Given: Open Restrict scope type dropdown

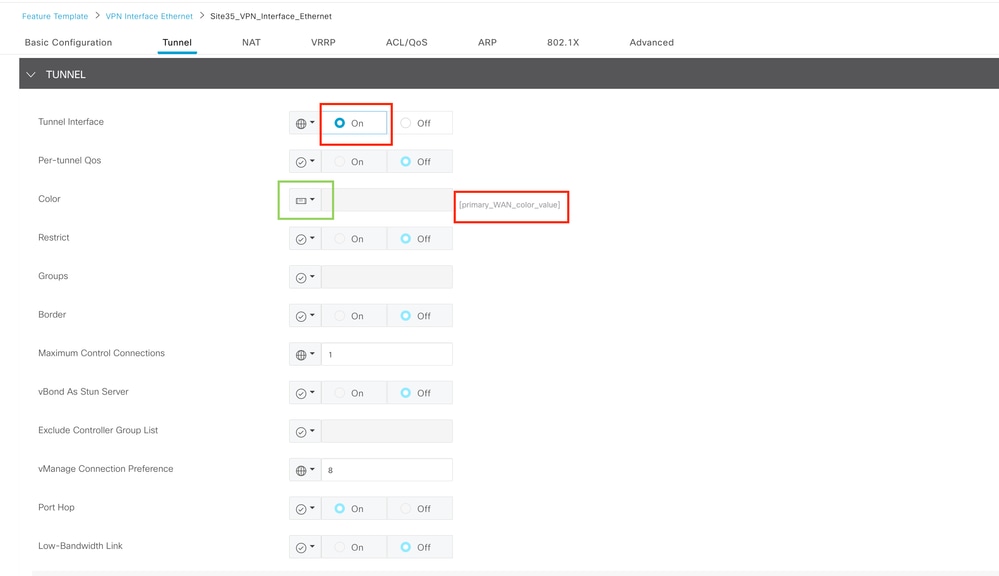Looking at the screenshot, I should pyautogui.click(x=305, y=239).
